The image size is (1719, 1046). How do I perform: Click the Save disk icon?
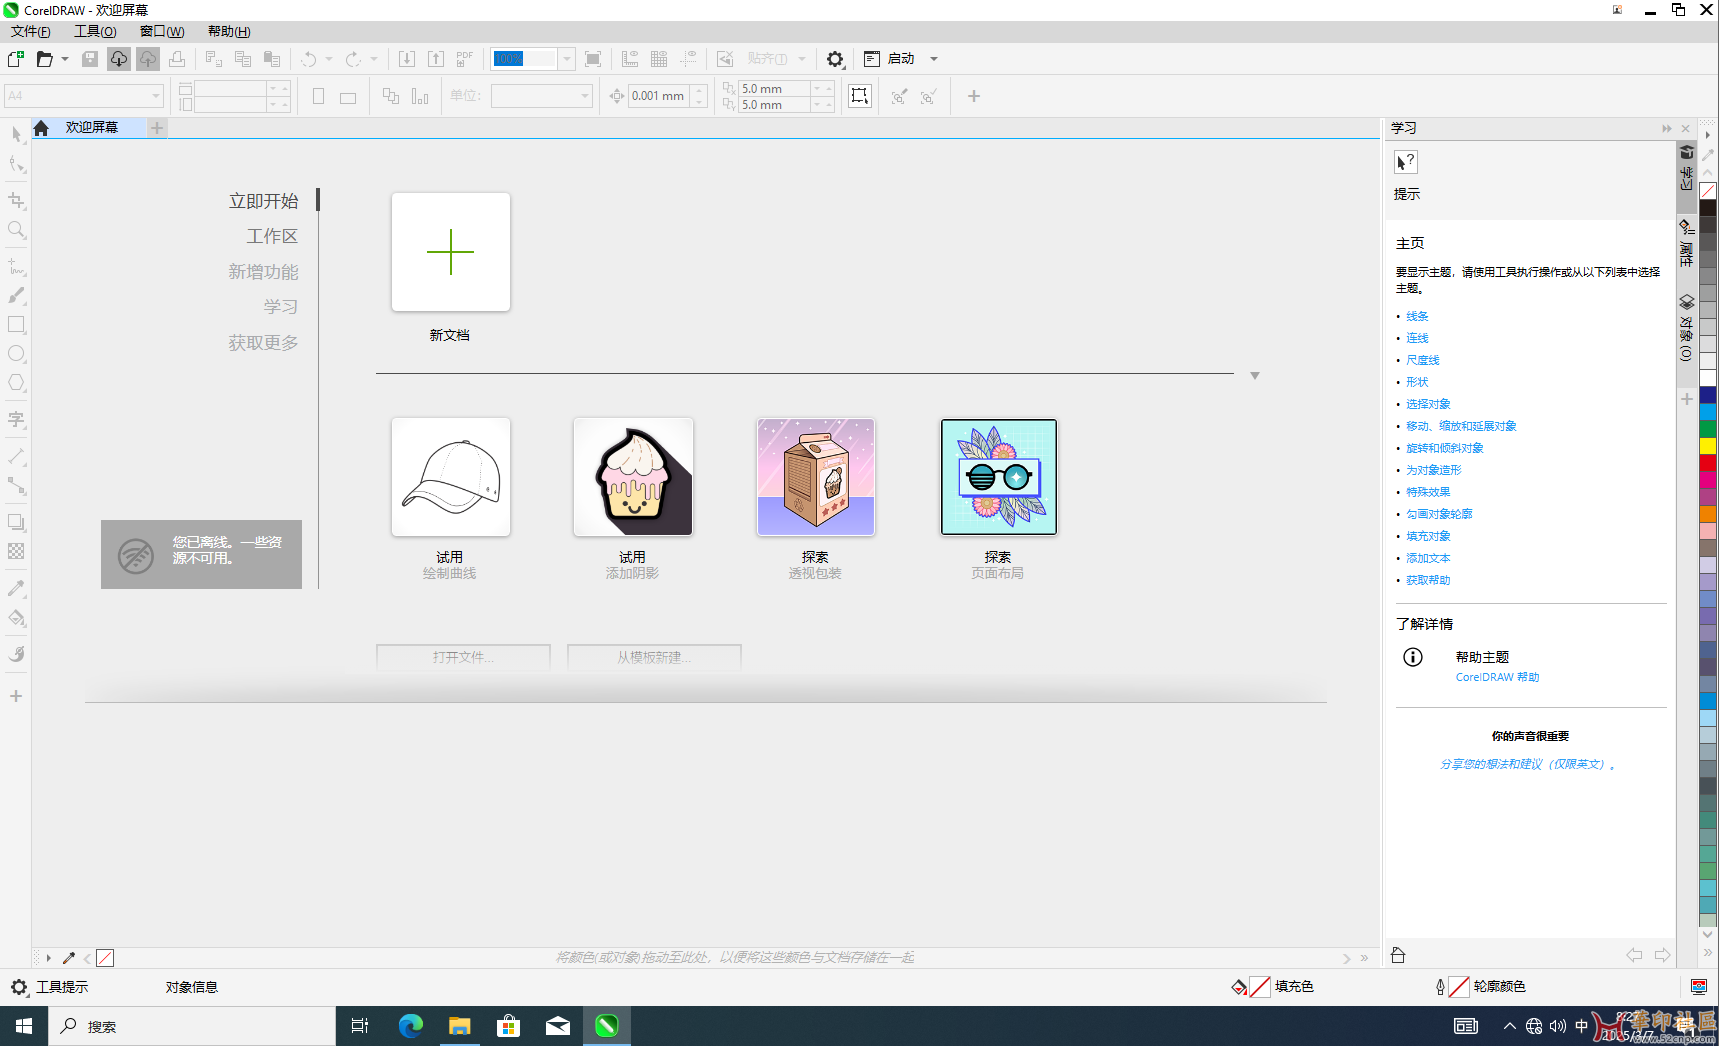coord(90,59)
